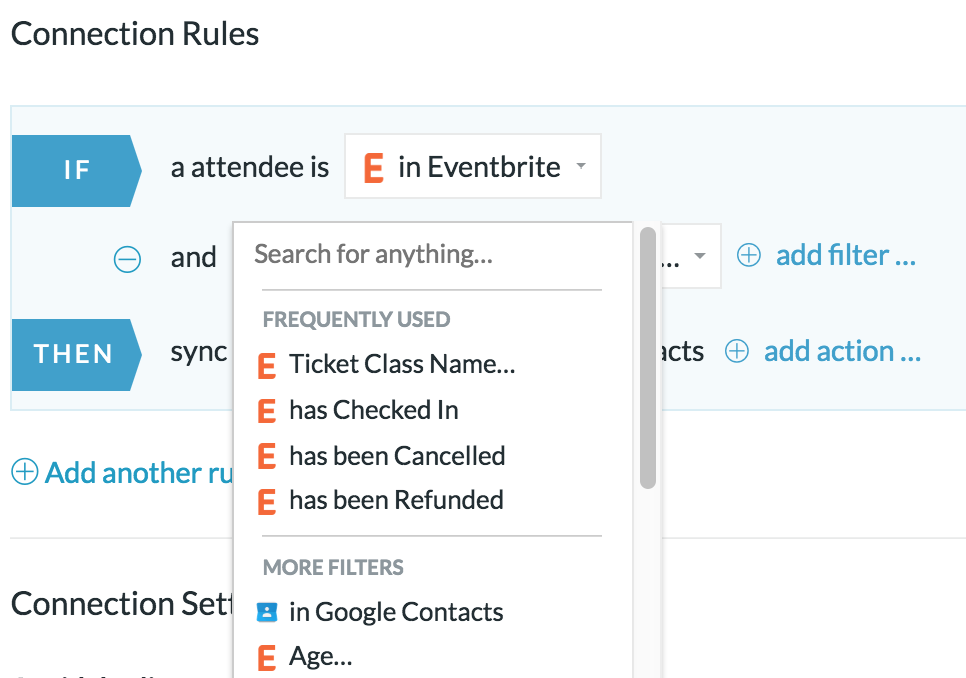This screenshot has height=678, width=966.
Task: Click the Eventbrite logo in the IF selector
Action: click(373, 168)
